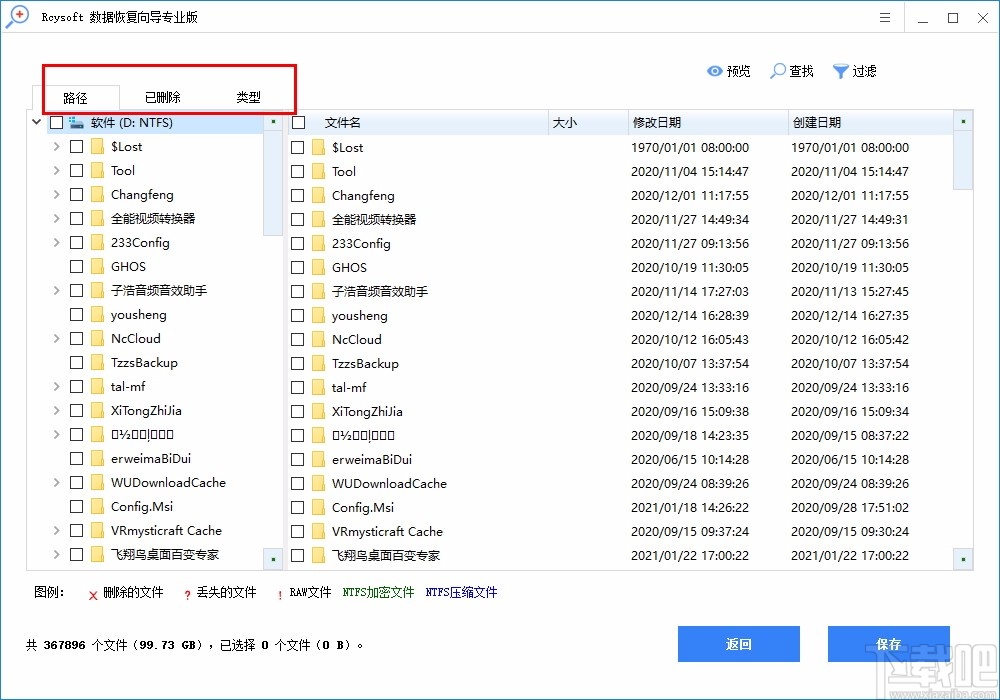Click the Changfeng folder icon in file list
This screenshot has height=700, width=1000.
tap(316, 195)
